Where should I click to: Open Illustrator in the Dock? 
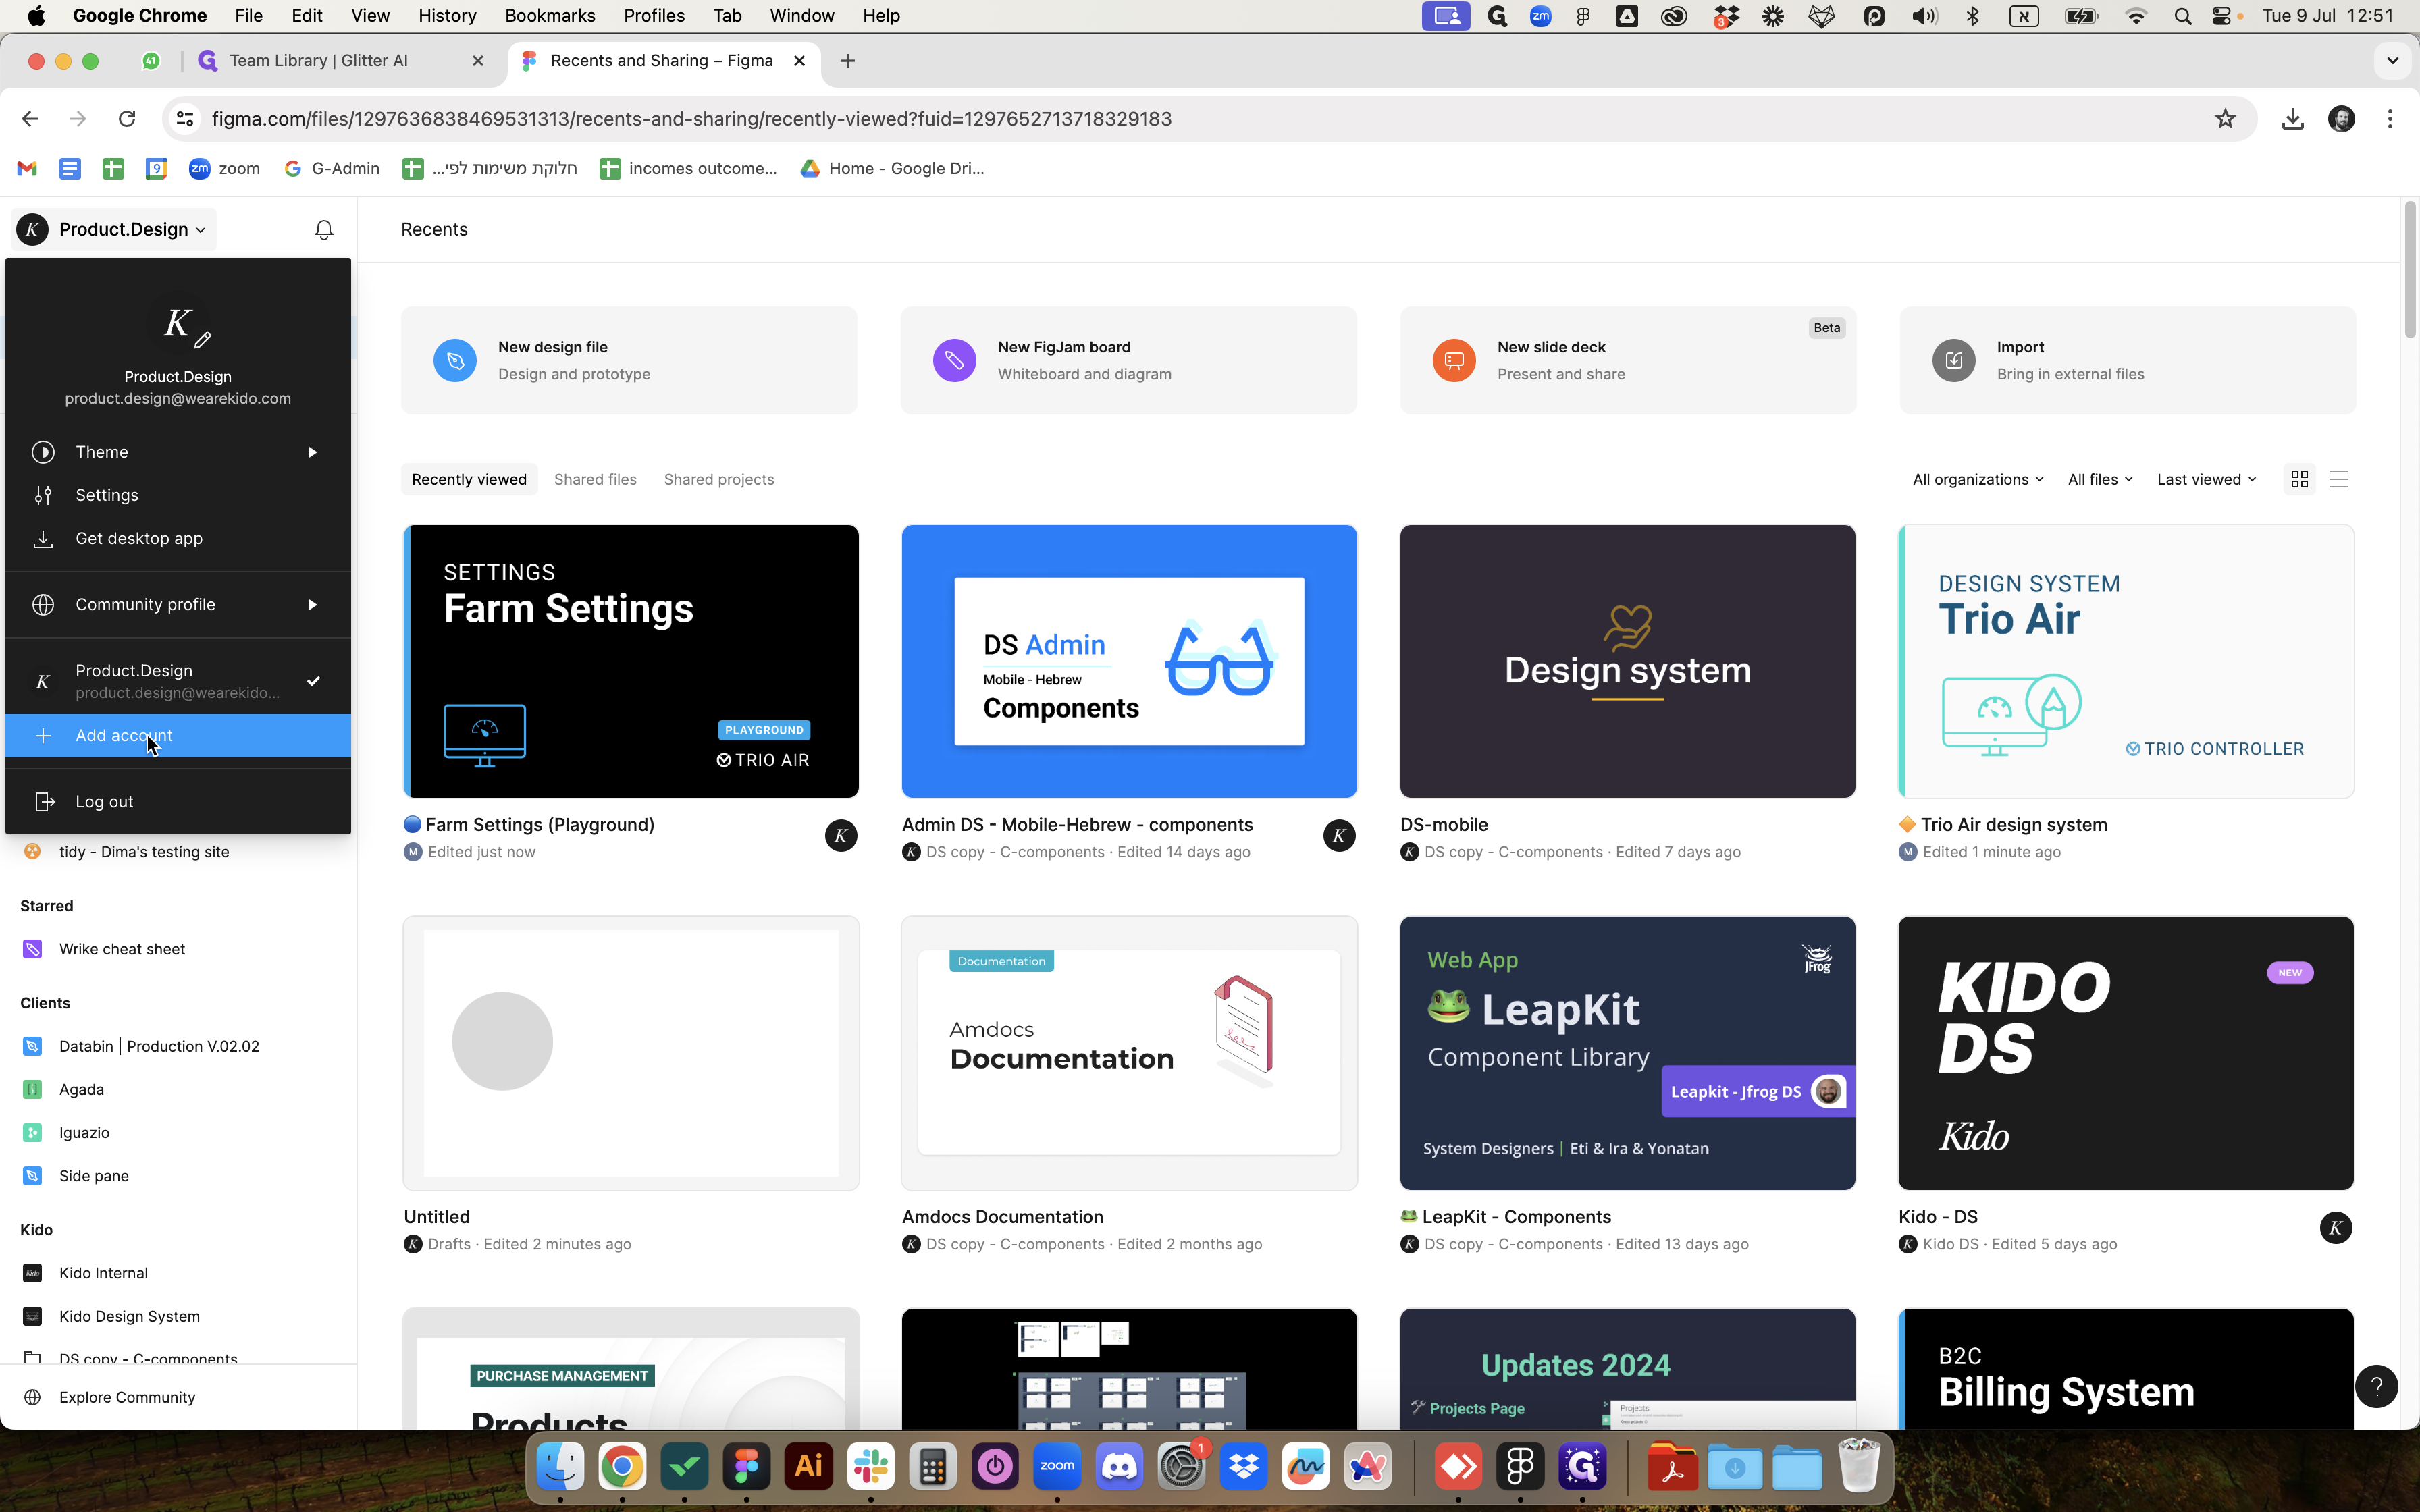(808, 1467)
